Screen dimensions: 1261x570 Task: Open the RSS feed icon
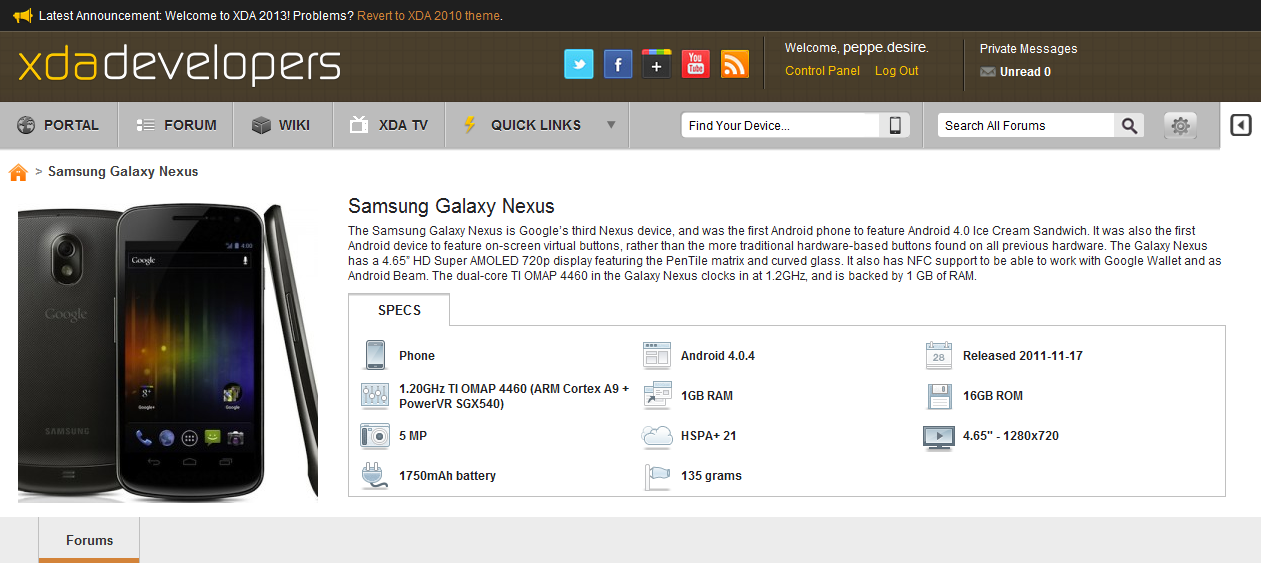[735, 64]
